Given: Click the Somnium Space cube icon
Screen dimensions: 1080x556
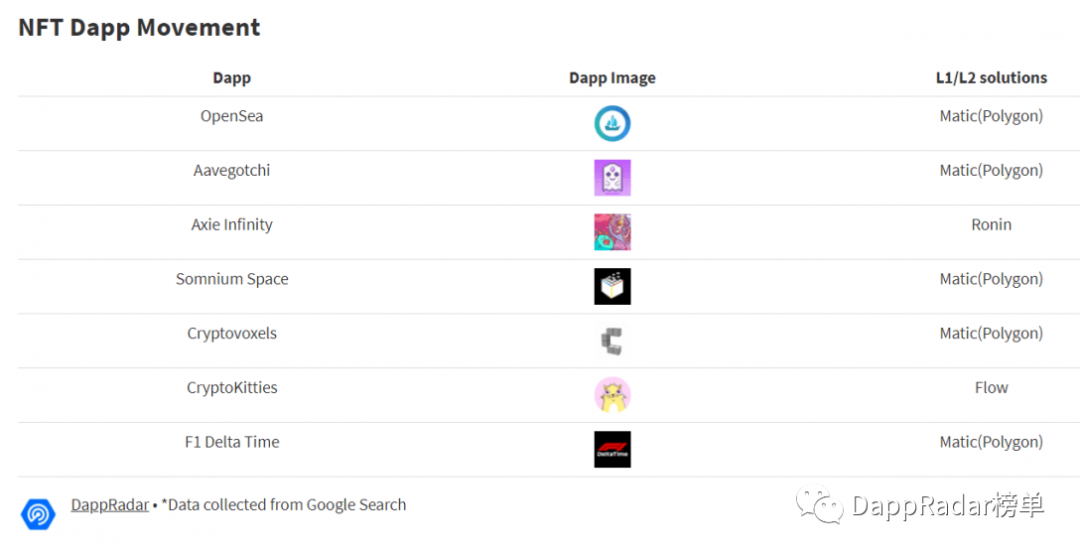Looking at the screenshot, I should click(x=612, y=287).
